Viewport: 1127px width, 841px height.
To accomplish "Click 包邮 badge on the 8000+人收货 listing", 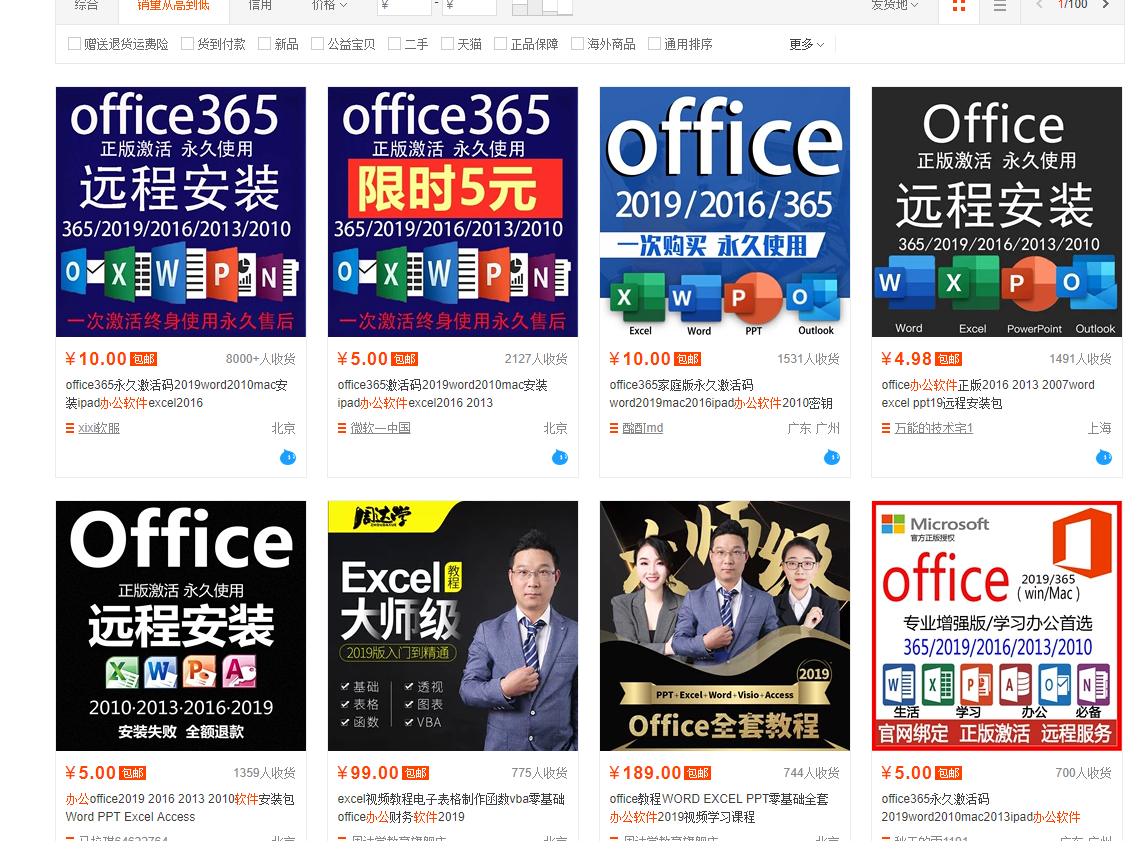I will tap(144, 359).
